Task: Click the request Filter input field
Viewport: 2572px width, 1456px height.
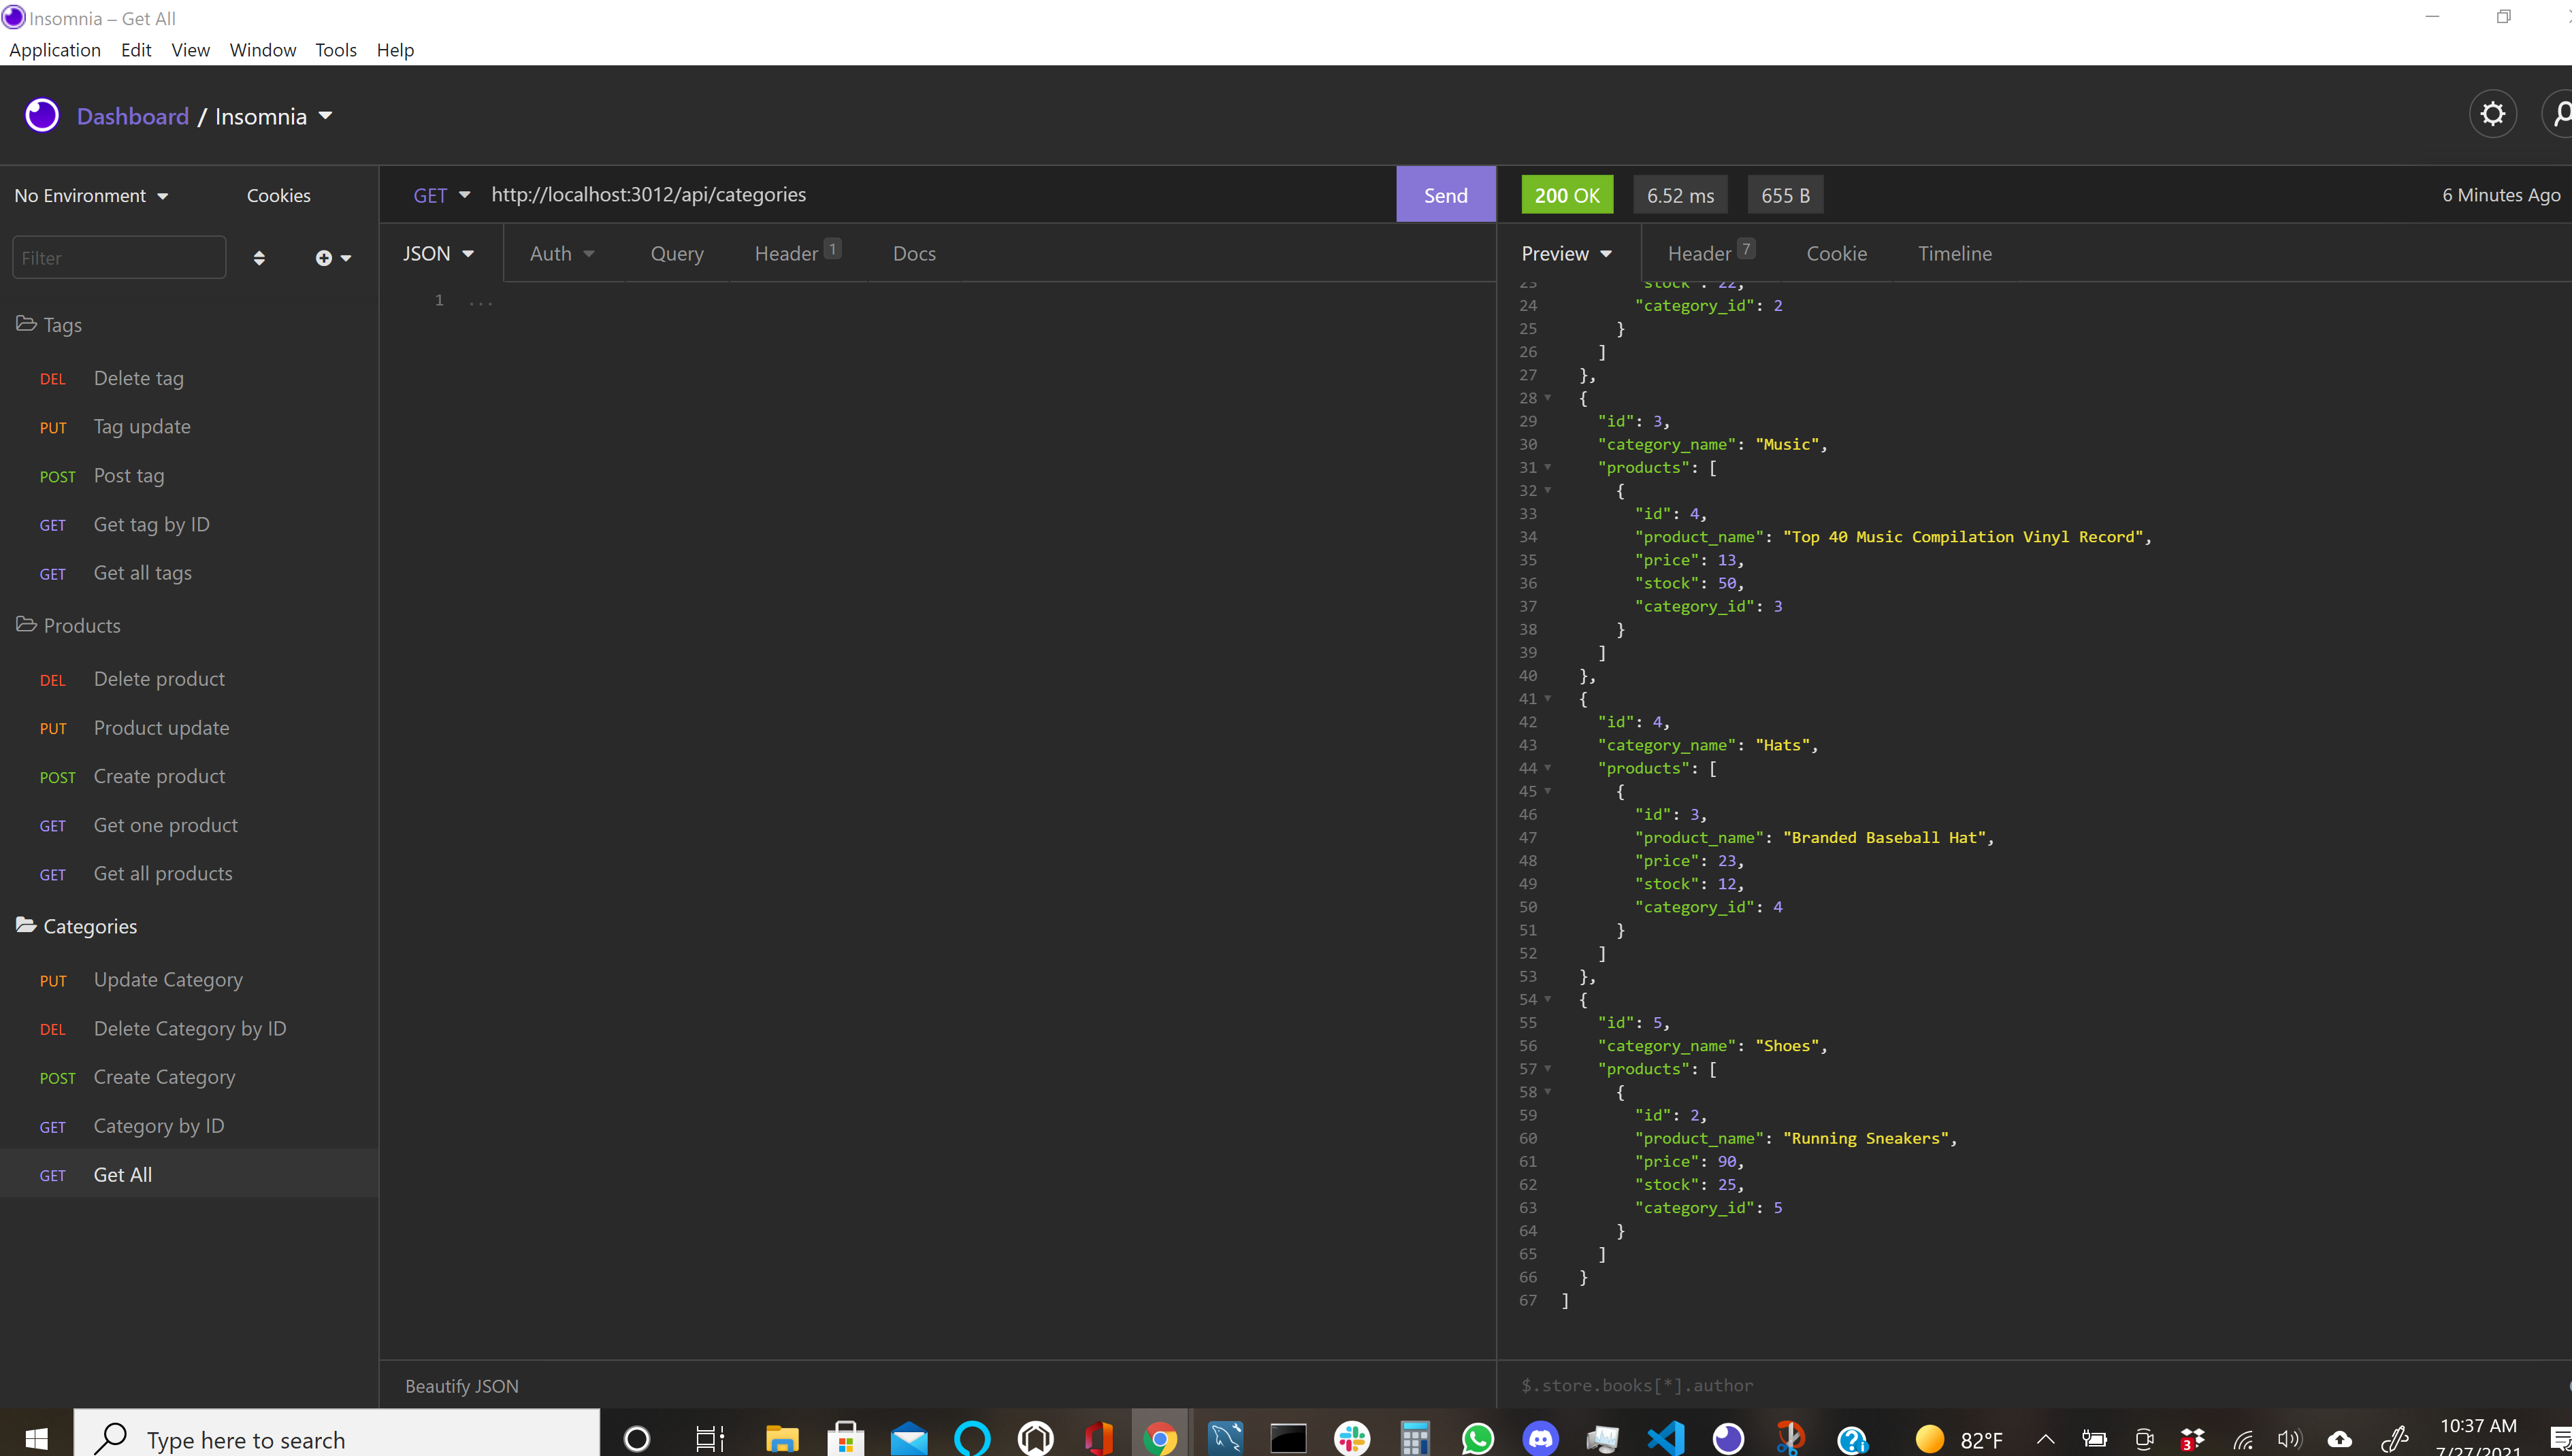Action: [118, 258]
